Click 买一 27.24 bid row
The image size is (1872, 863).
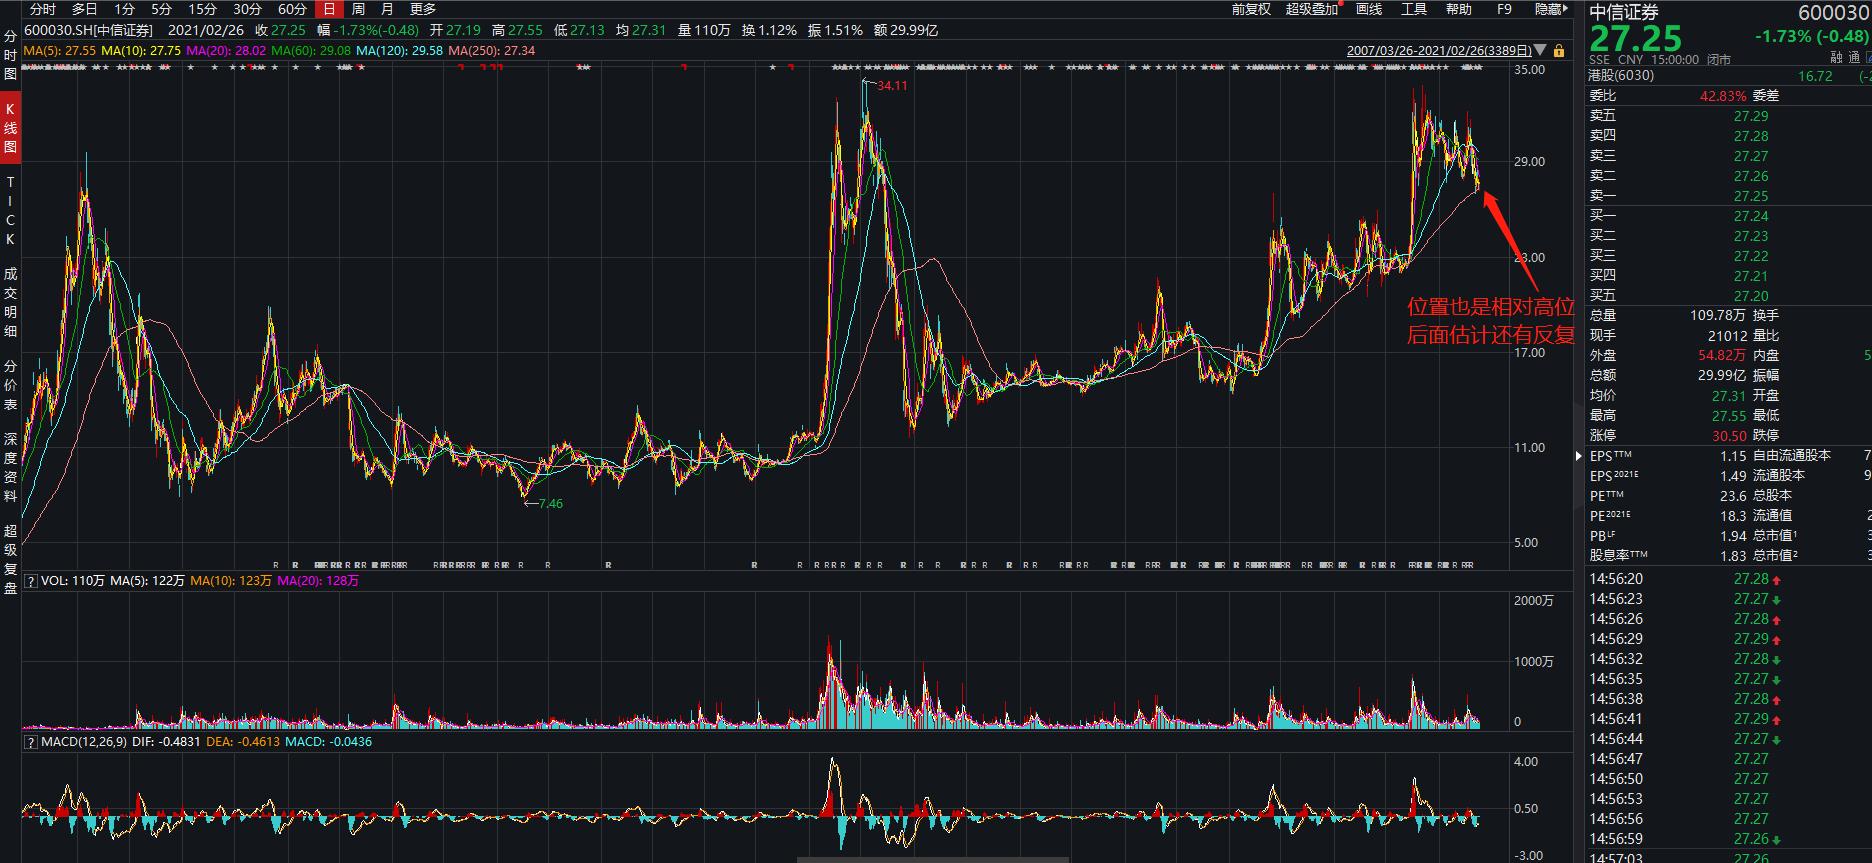[1728, 216]
